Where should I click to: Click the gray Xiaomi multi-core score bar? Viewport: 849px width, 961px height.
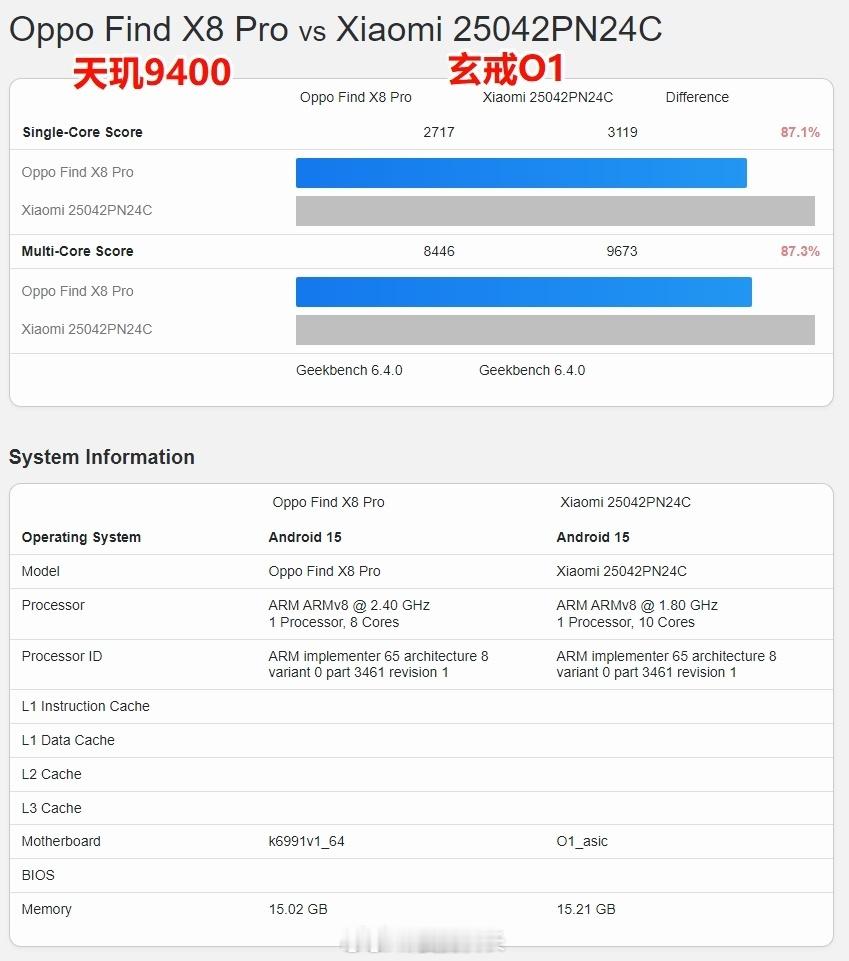[555, 330]
